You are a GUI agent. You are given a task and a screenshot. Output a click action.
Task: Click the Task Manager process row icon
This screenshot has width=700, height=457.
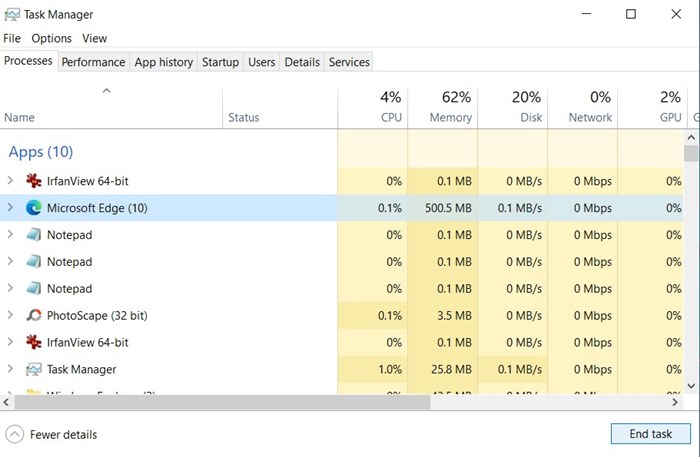click(33, 369)
